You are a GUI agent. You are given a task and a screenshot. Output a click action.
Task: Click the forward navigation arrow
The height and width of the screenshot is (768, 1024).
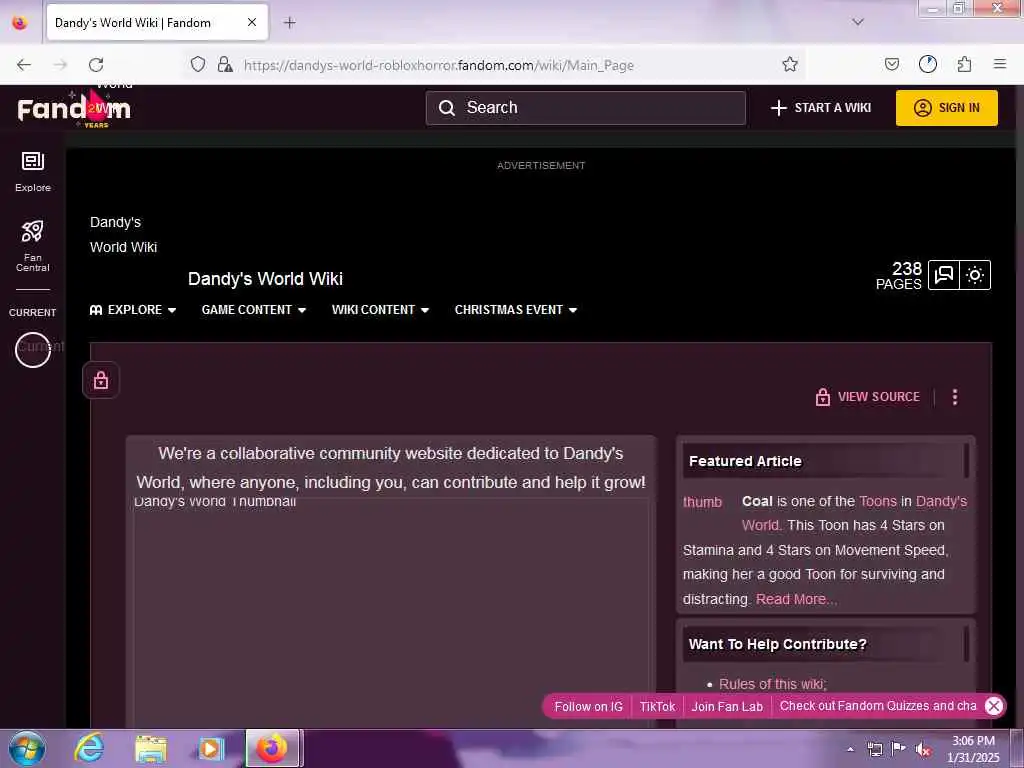[x=60, y=65]
